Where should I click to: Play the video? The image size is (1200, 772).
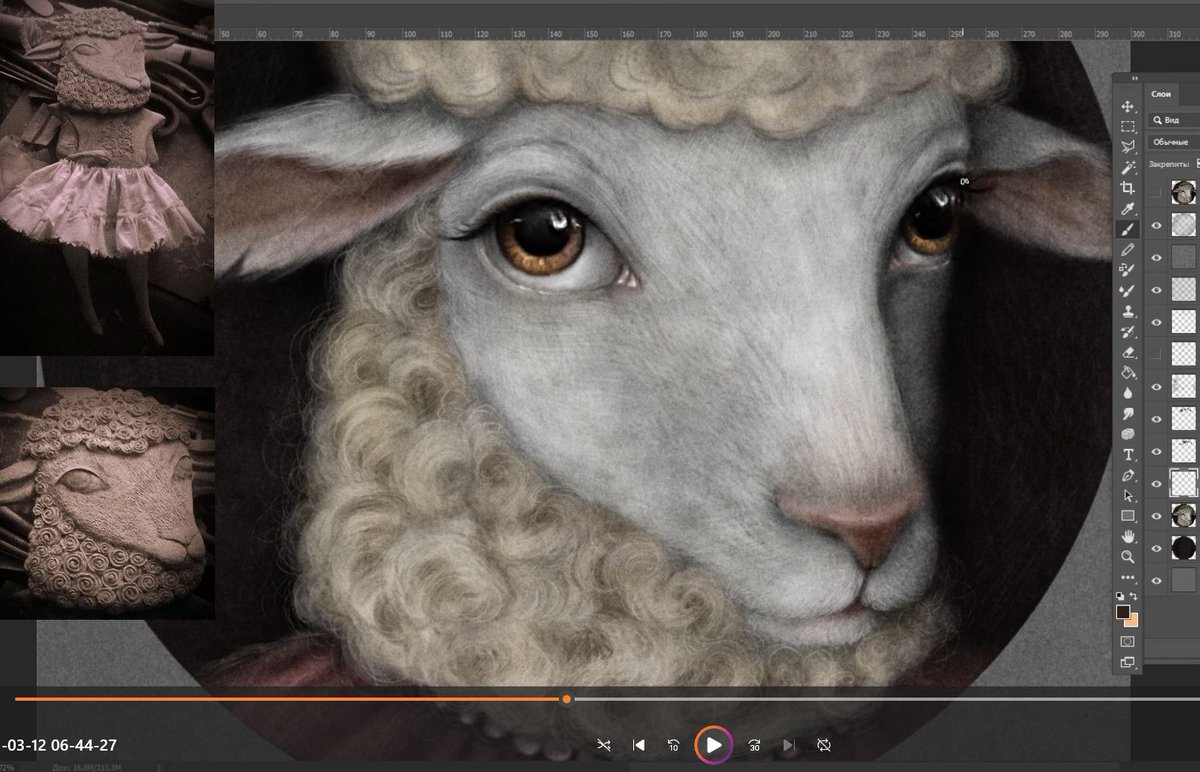click(x=714, y=745)
